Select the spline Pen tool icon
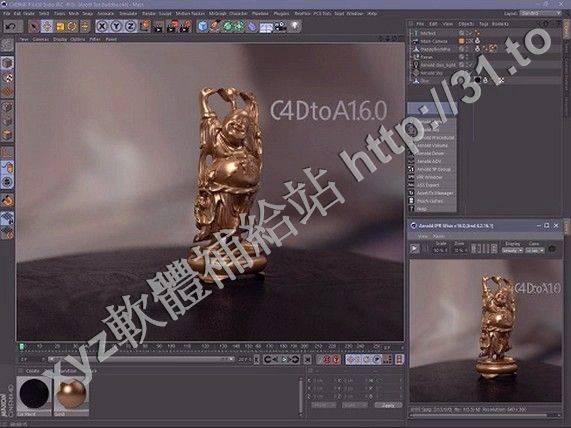This screenshot has width=571, height=428. coord(215,27)
